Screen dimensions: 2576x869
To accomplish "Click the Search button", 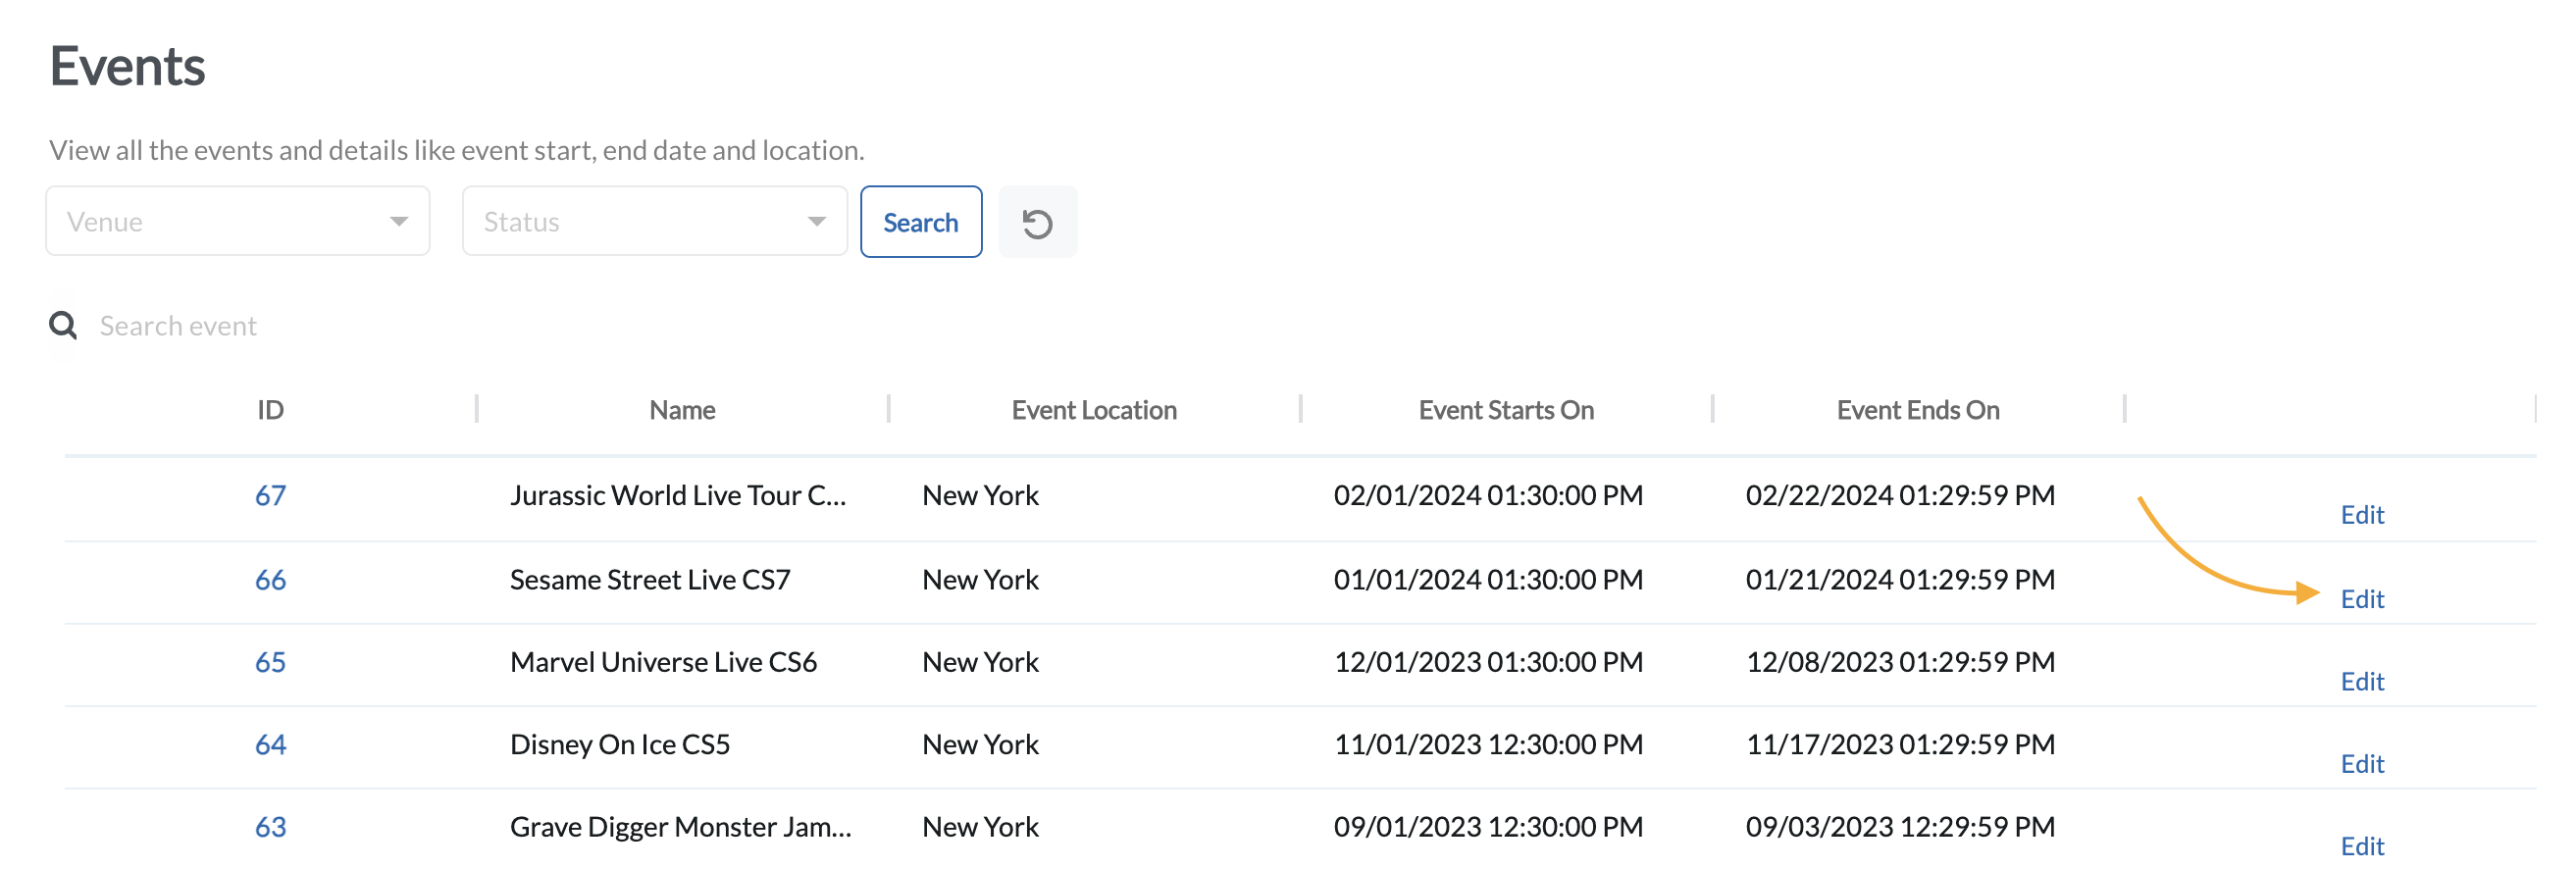I will coord(920,222).
